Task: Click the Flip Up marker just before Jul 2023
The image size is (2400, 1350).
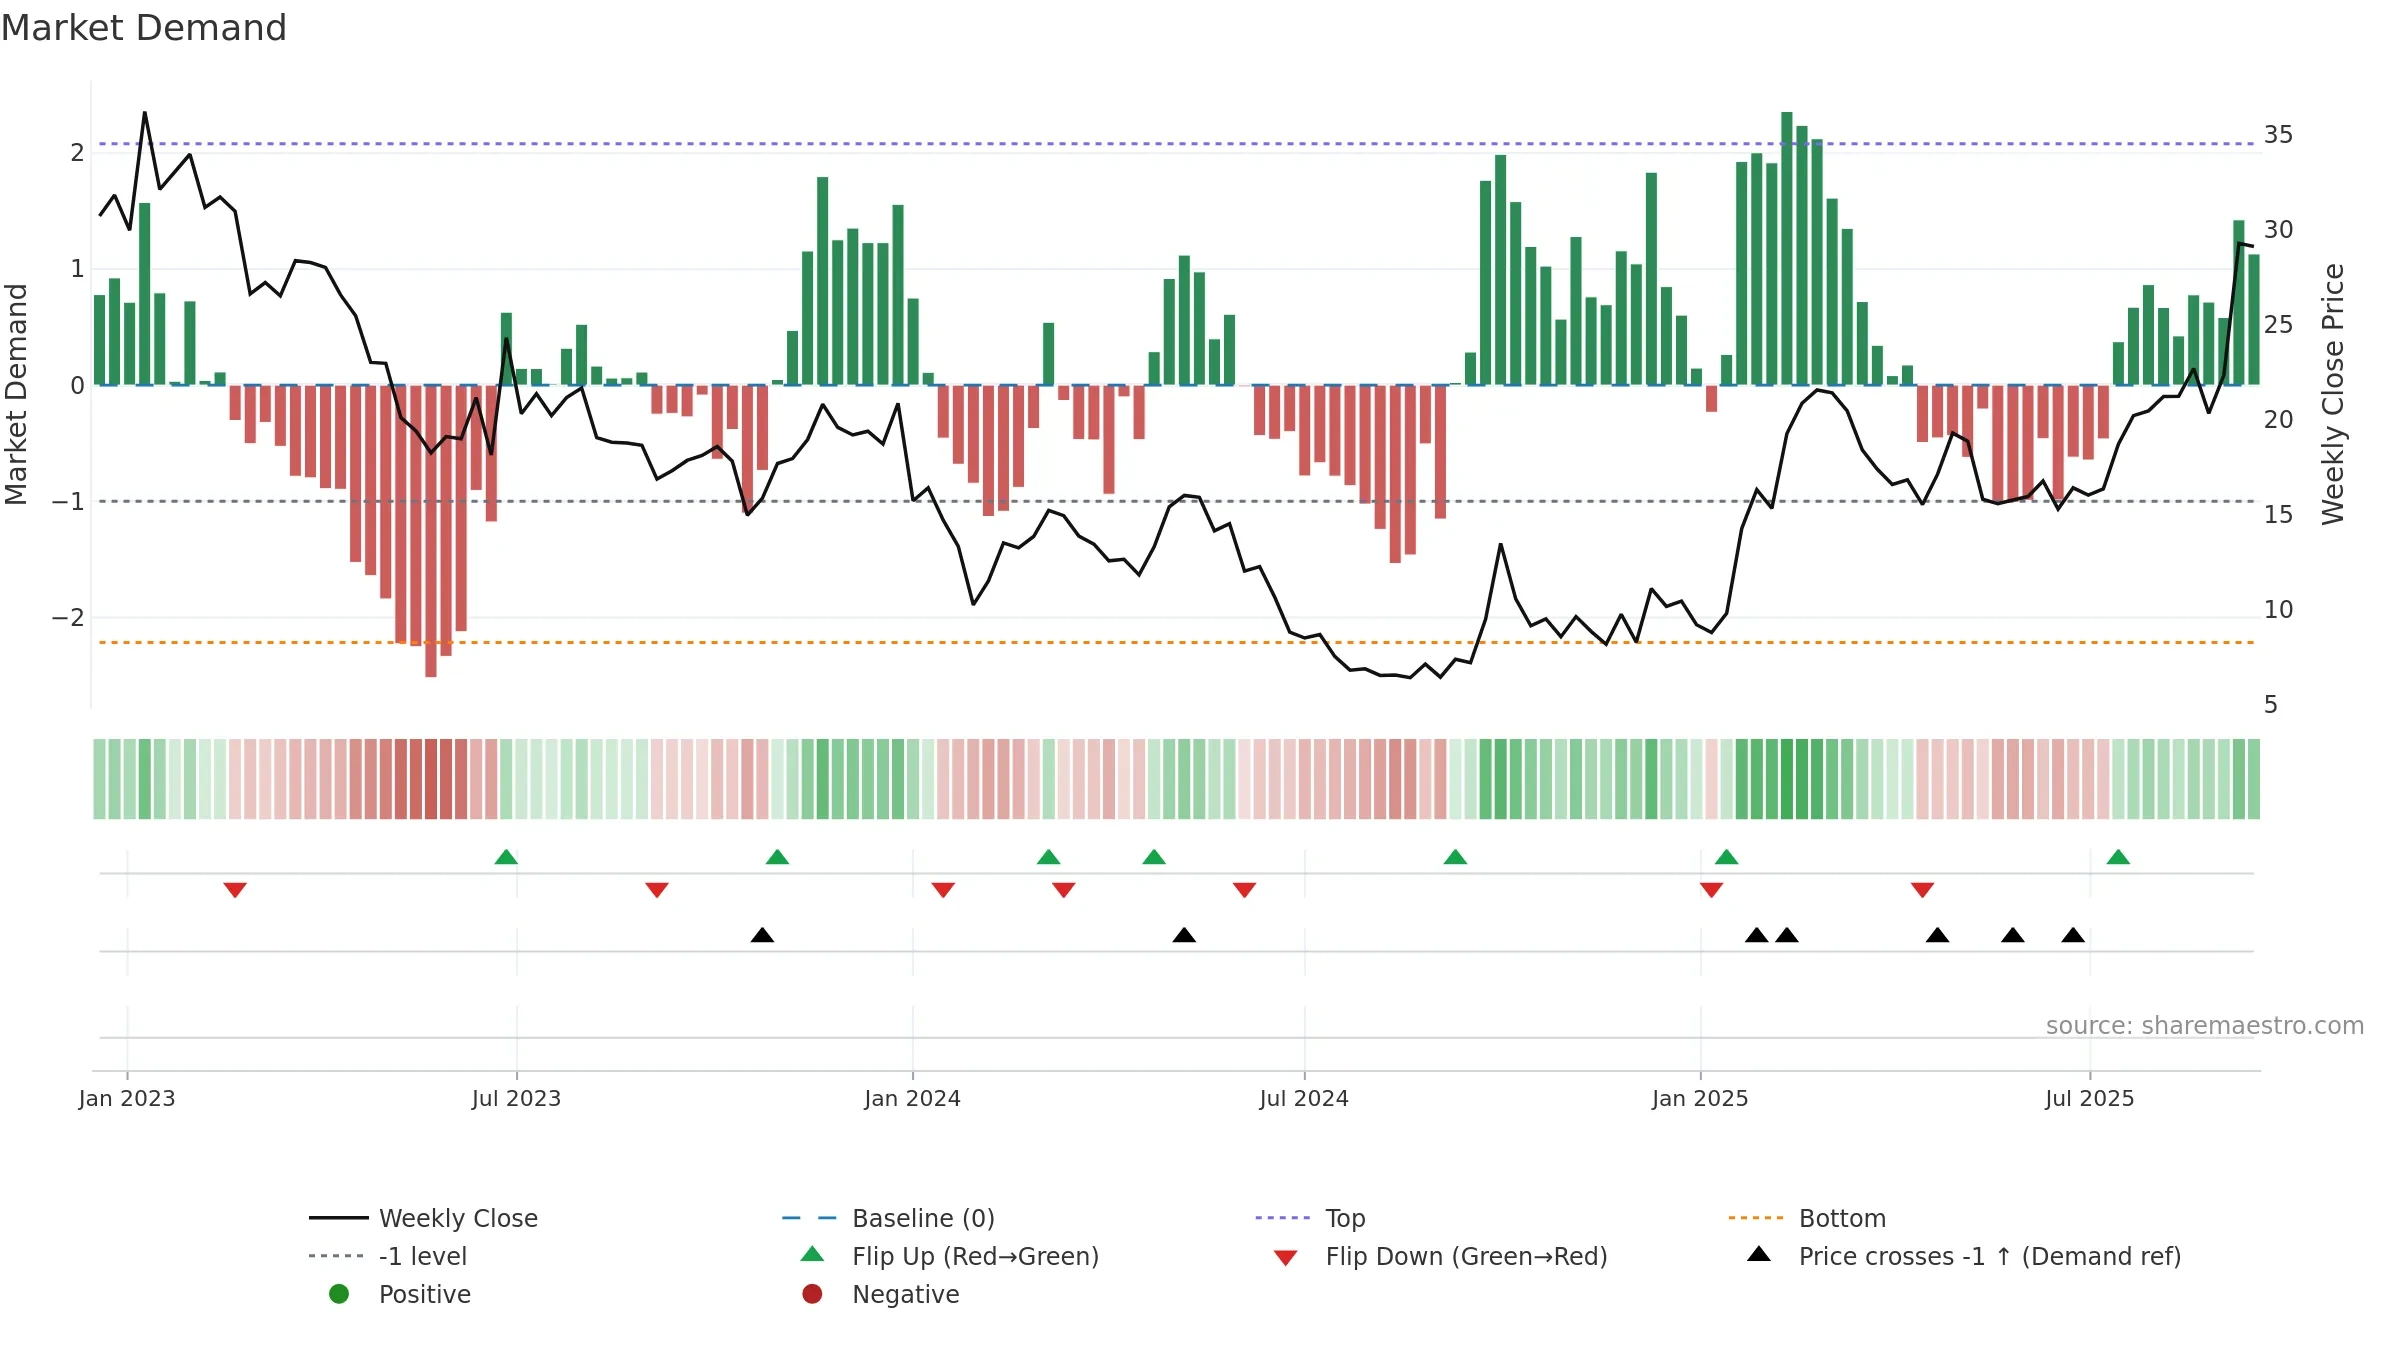Action: pos(506,857)
